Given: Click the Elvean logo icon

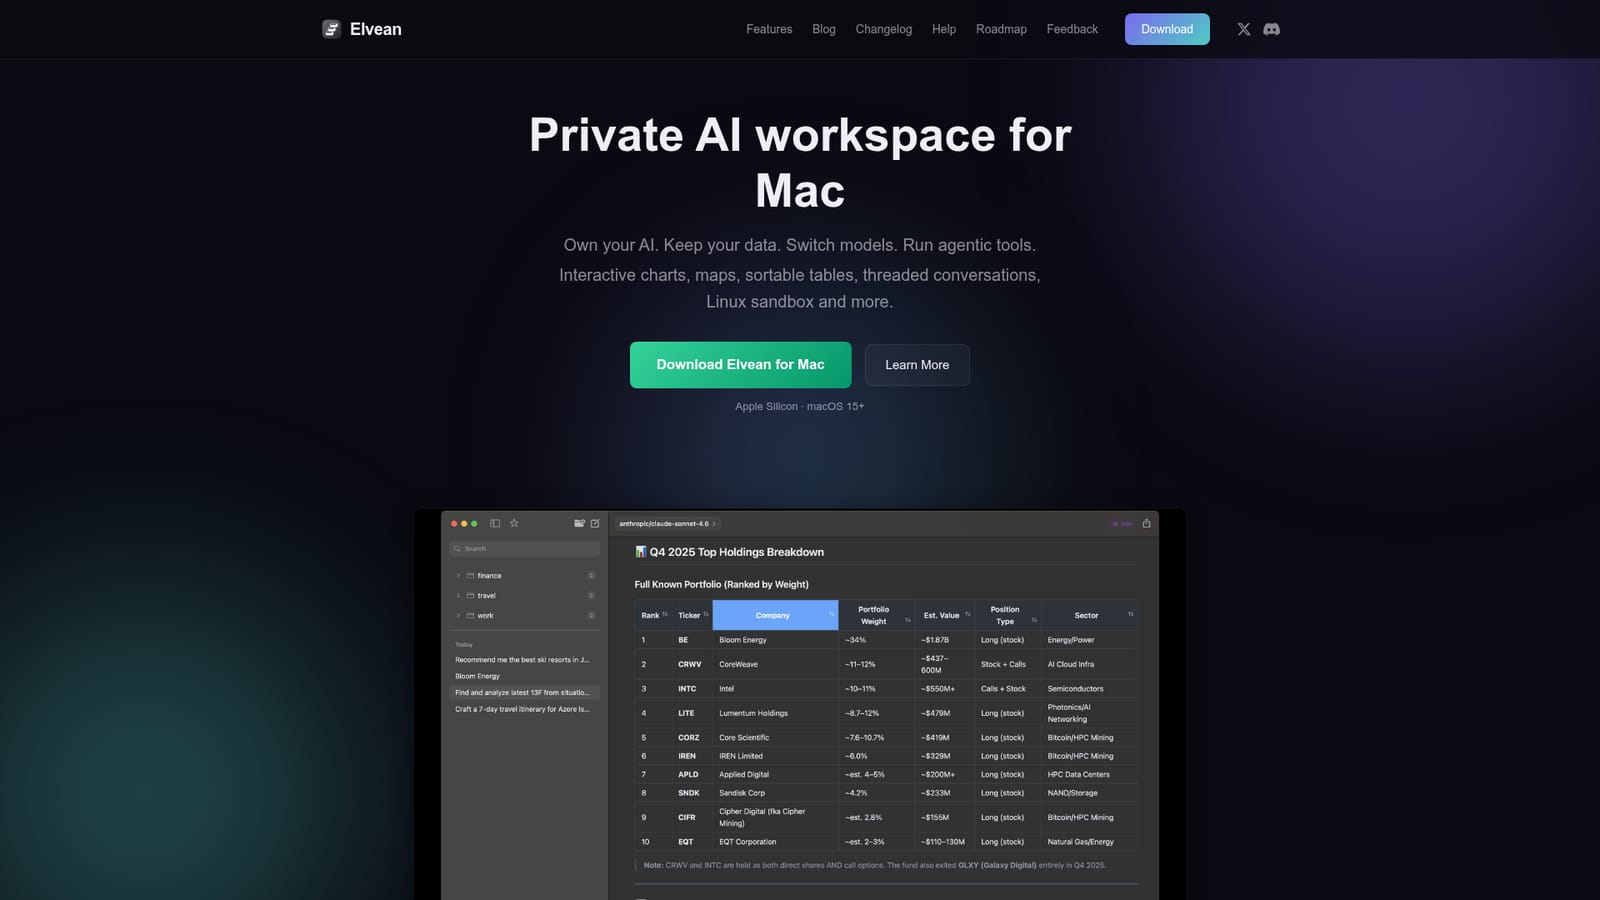Looking at the screenshot, I should [331, 29].
